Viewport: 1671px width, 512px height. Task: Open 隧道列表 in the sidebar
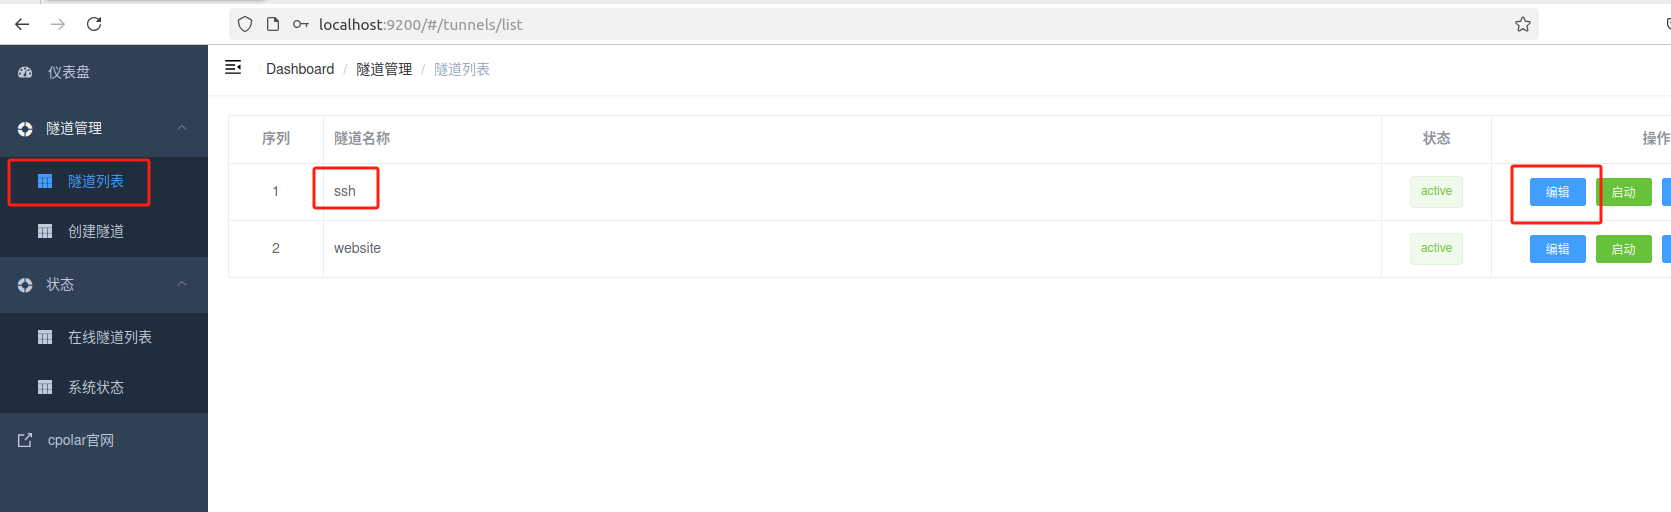[x=95, y=181]
